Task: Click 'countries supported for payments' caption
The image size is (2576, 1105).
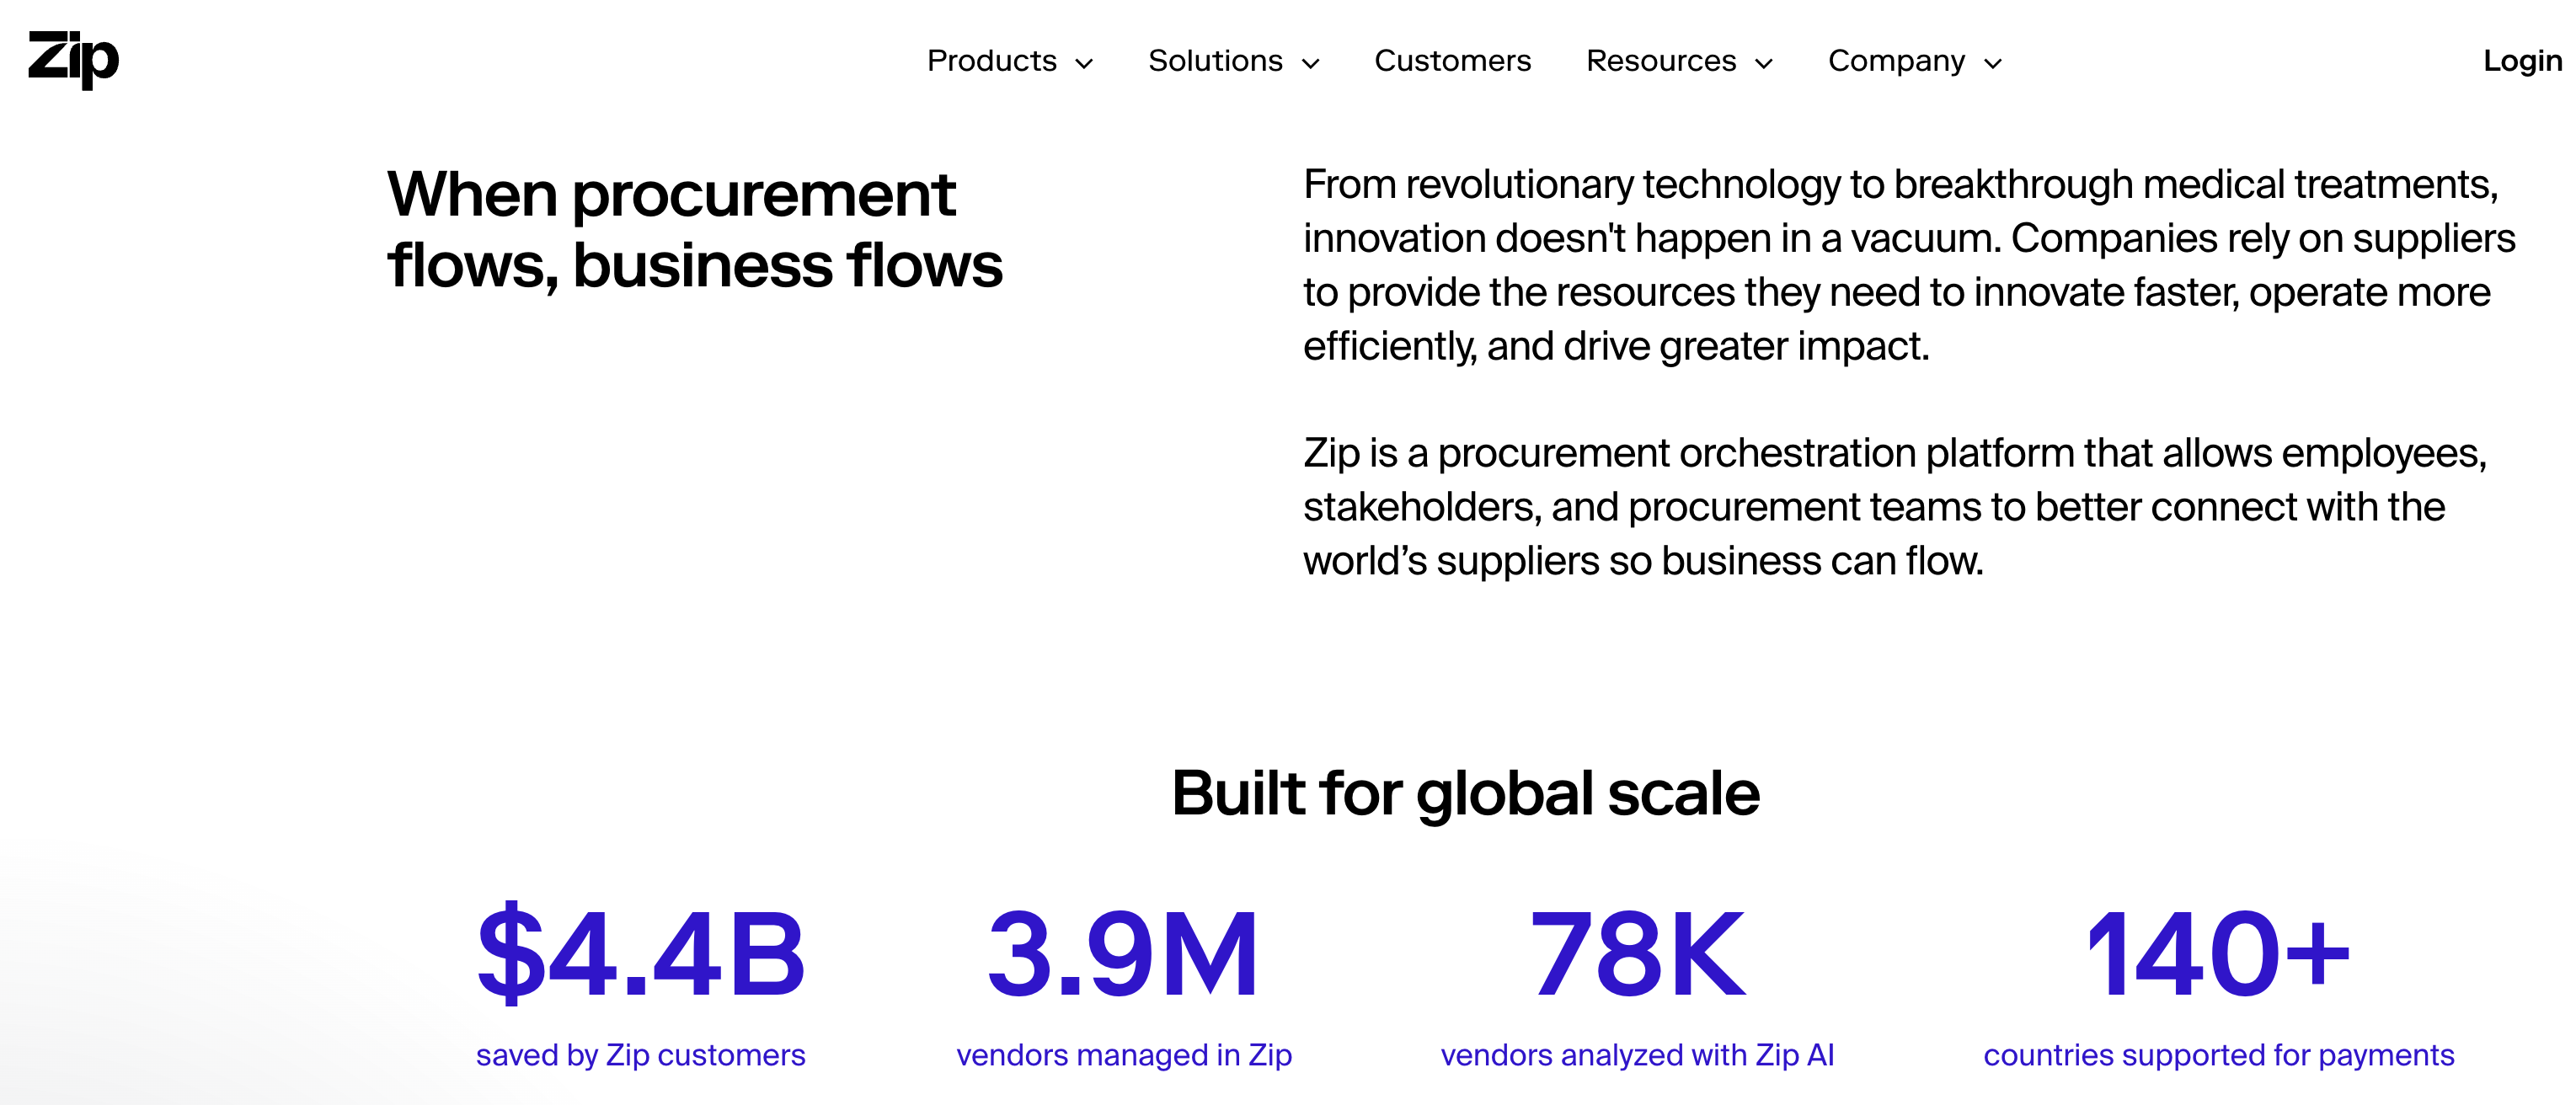Action: (2218, 1055)
